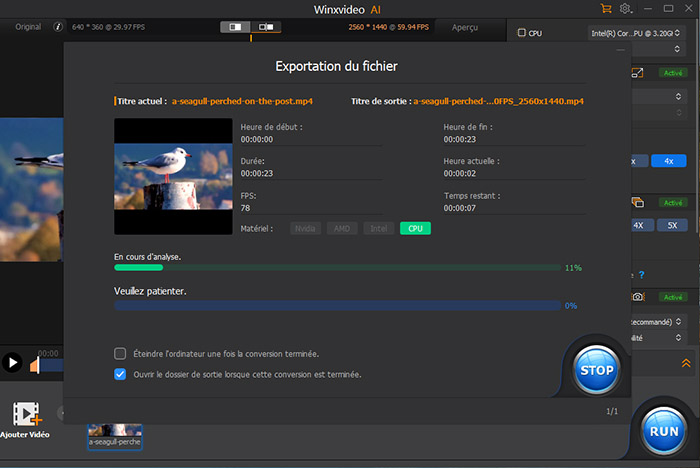Switch to the side-by-side comparison mode
The image size is (700, 468).
[x=265, y=26]
